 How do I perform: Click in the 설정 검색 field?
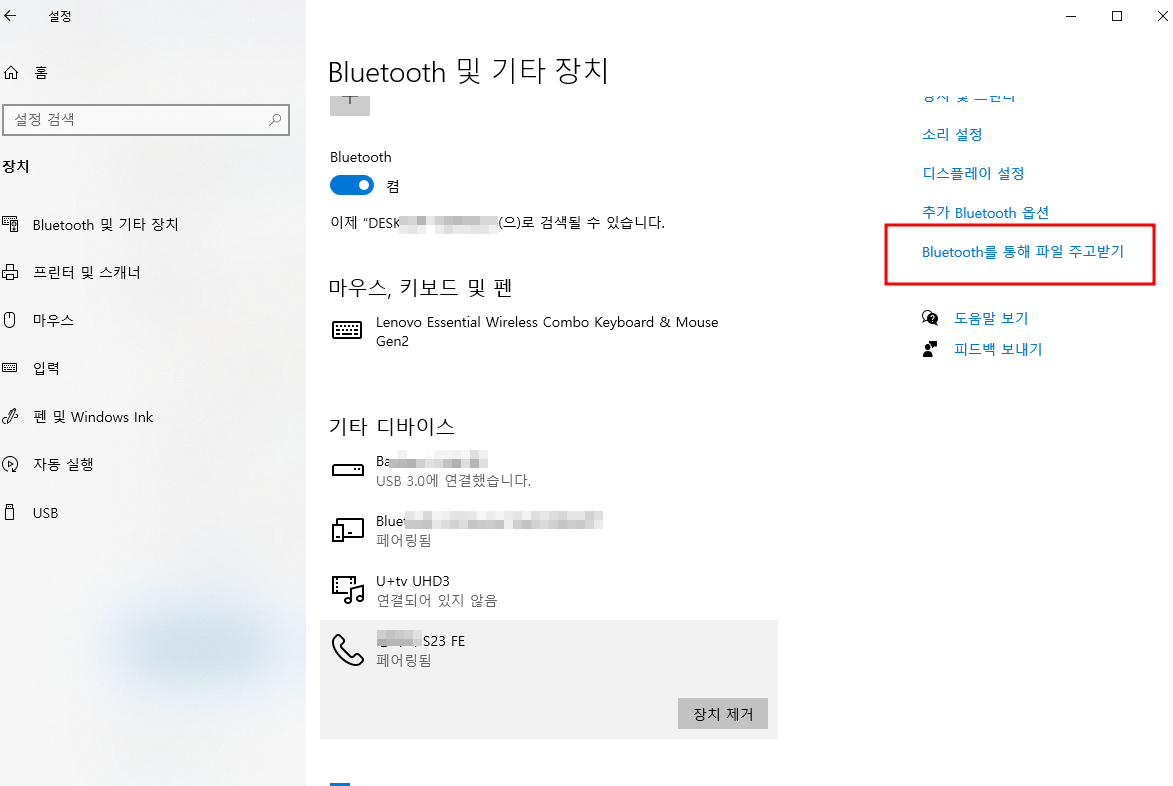tap(146, 120)
